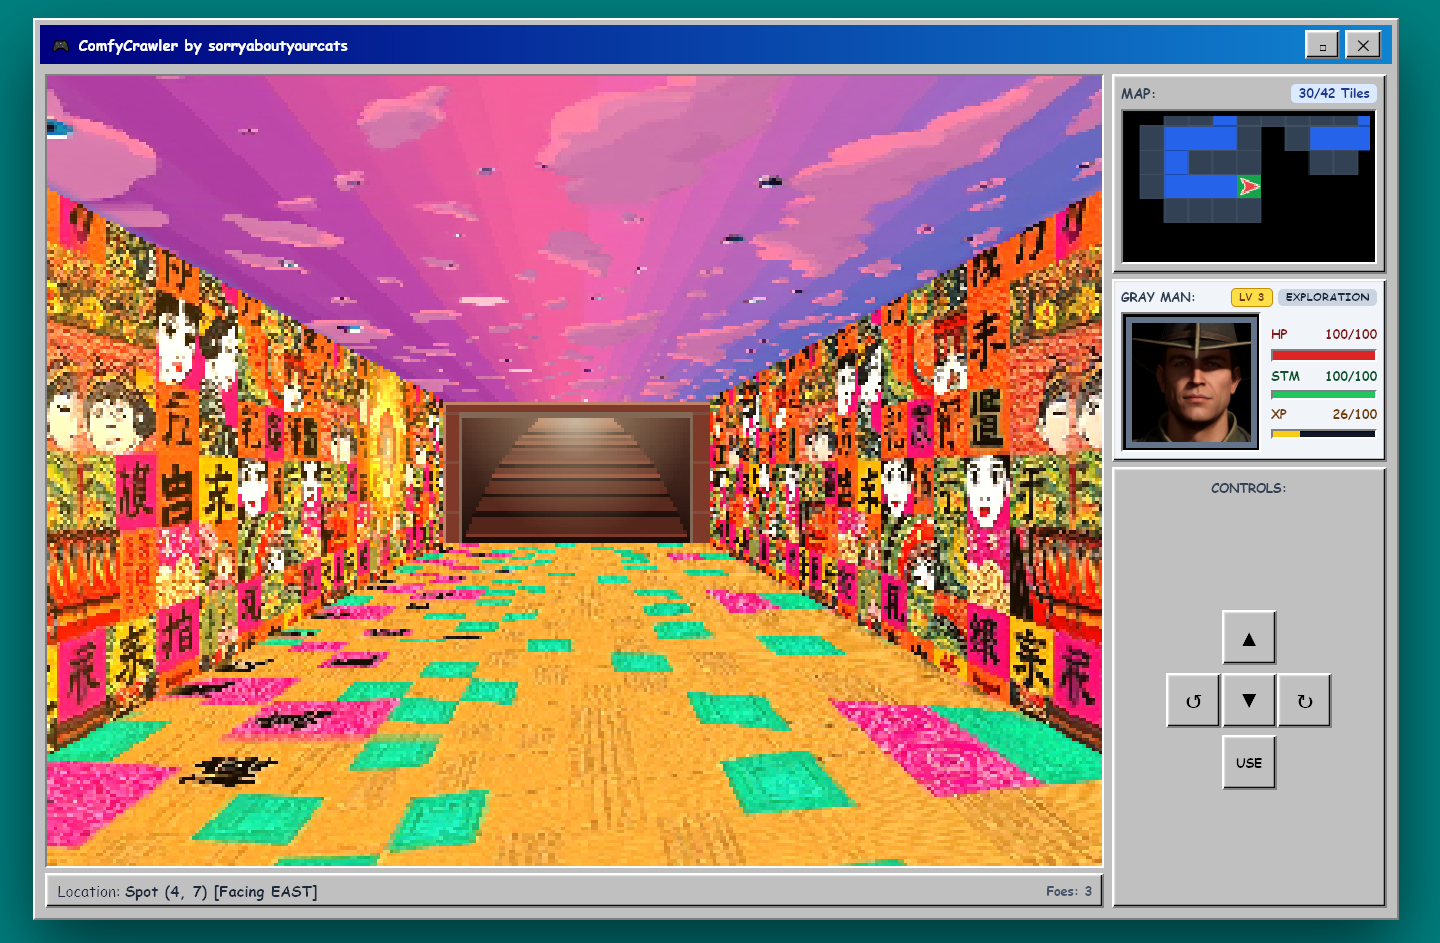The image size is (1440, 943).
Task: Click the LV 3 level badge
Action: (1251, 297)
